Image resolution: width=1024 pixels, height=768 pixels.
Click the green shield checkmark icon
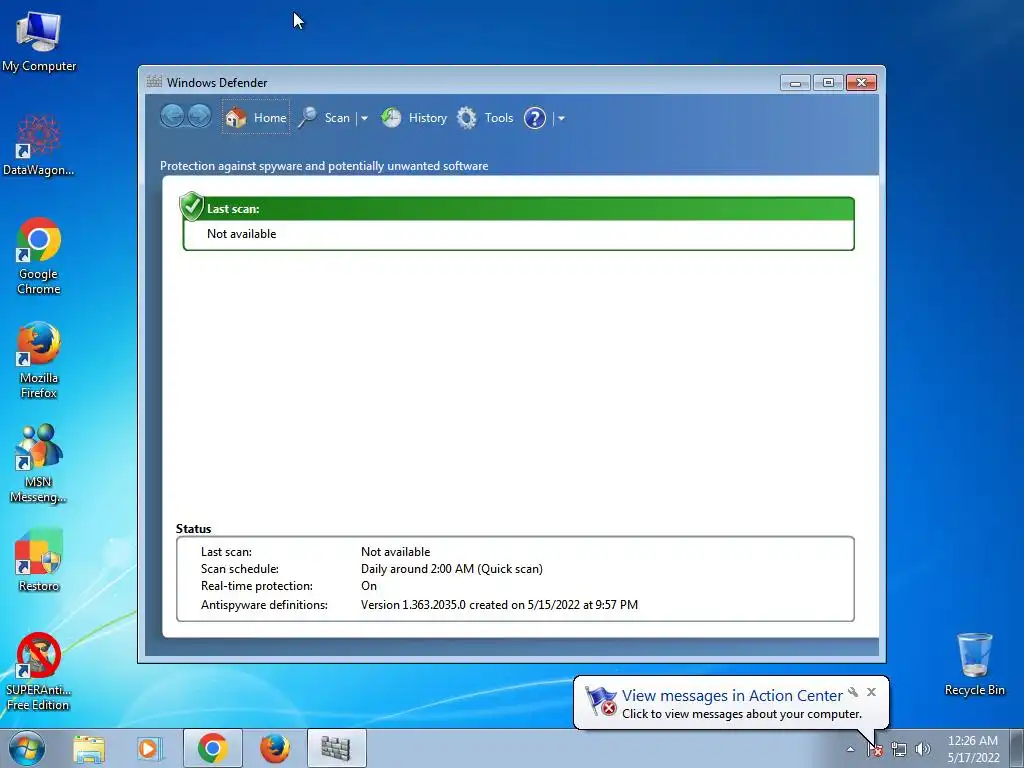(191, 206)
